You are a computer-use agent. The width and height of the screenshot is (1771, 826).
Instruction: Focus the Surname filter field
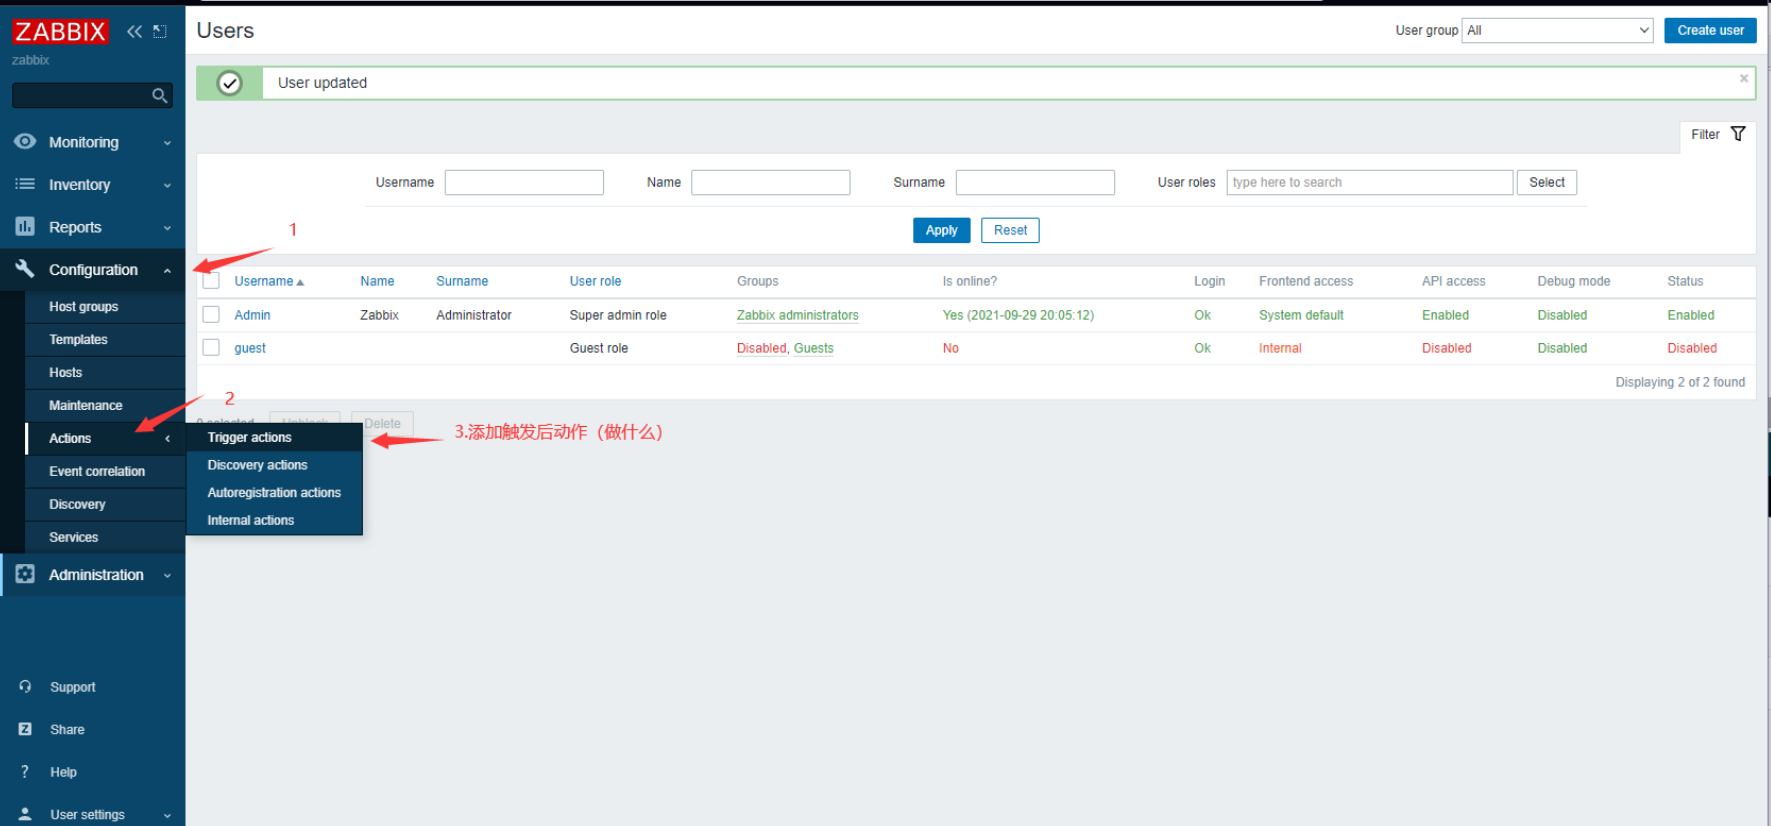pos(1035,182)
